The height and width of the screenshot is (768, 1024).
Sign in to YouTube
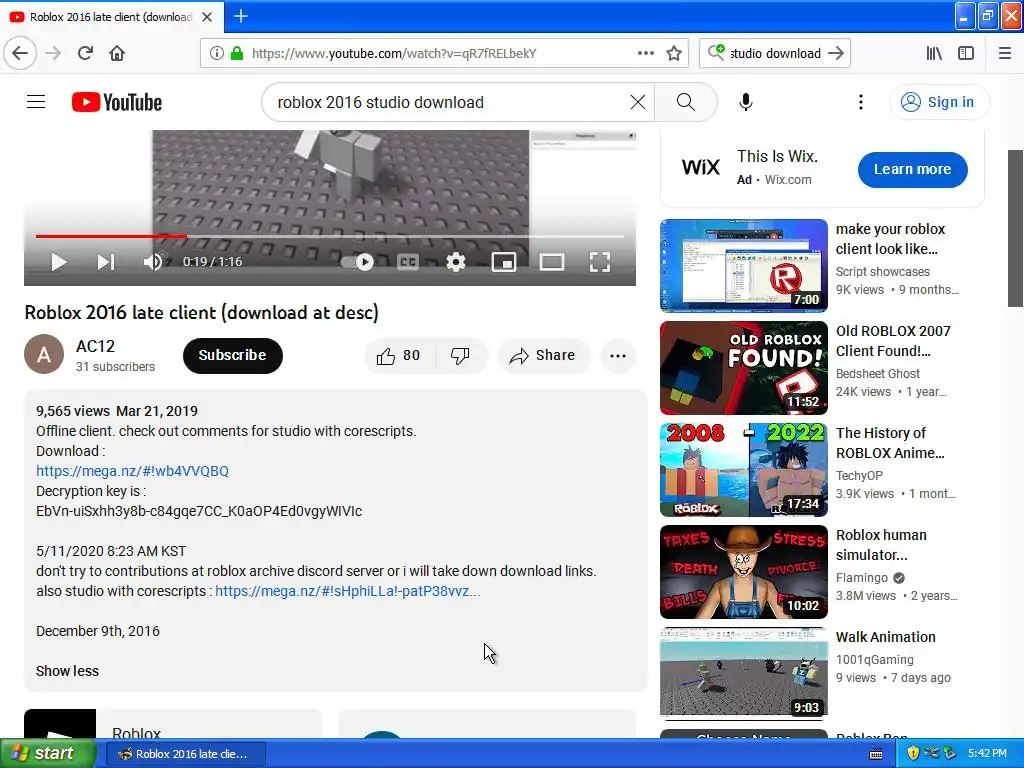coord(939,102)
